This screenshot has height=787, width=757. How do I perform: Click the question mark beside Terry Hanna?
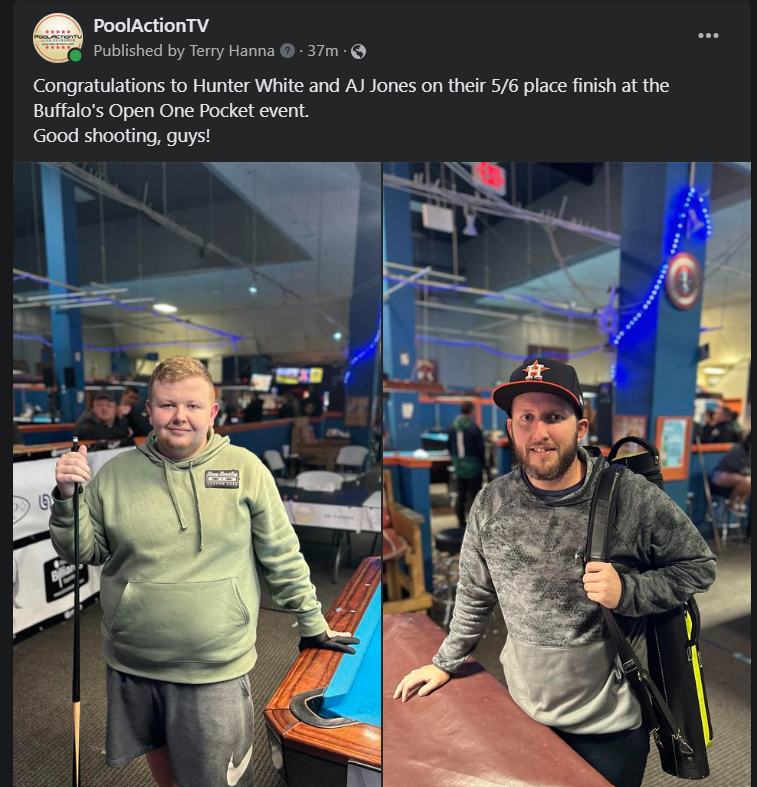tap(287, 51)
